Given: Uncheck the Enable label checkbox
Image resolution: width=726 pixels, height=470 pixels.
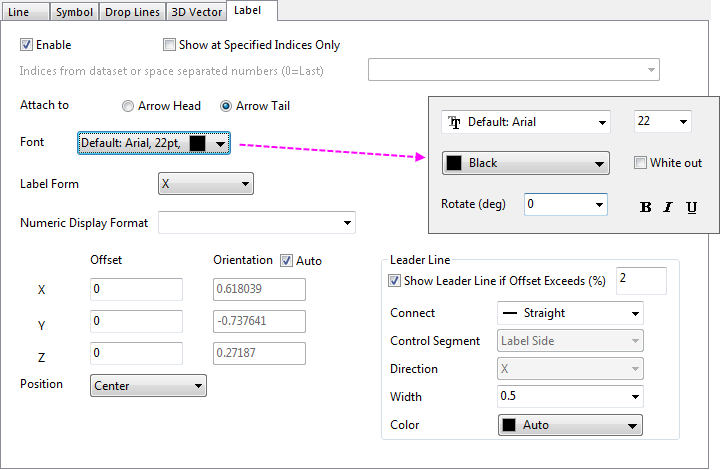Looking at the screenshot, I should pos(26,45).
